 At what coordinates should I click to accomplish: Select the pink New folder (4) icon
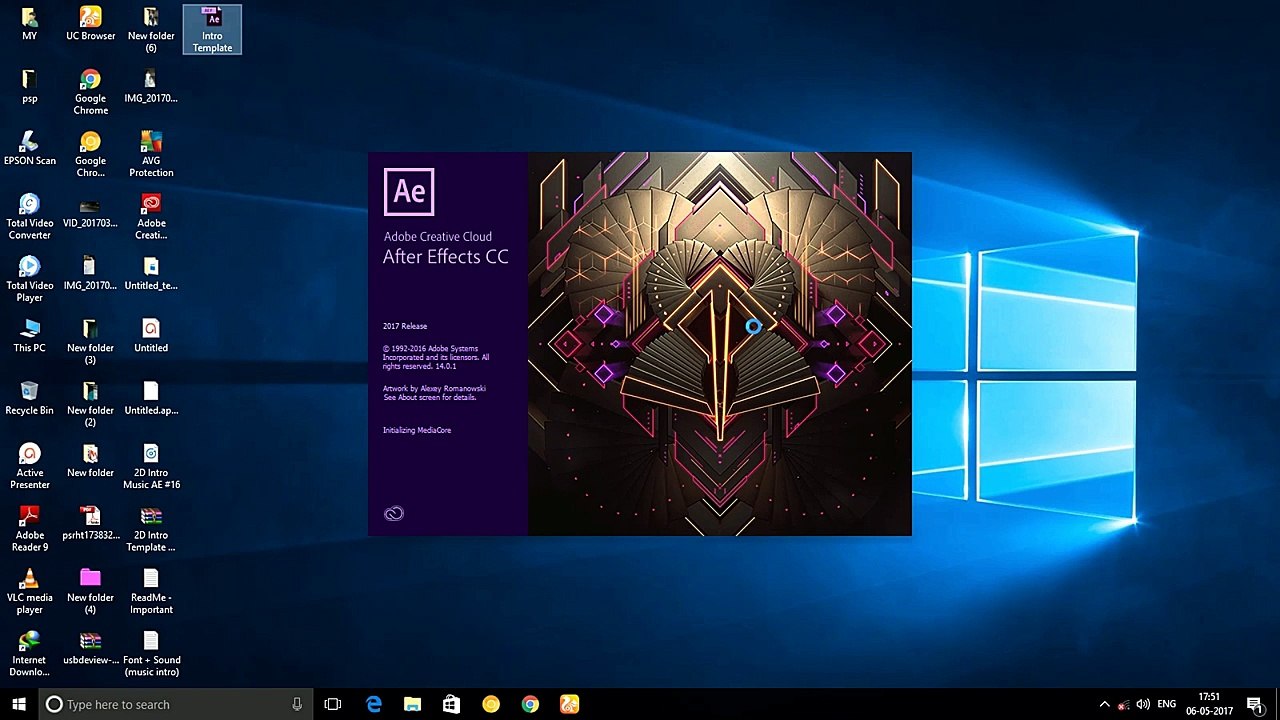click(90, 591)
